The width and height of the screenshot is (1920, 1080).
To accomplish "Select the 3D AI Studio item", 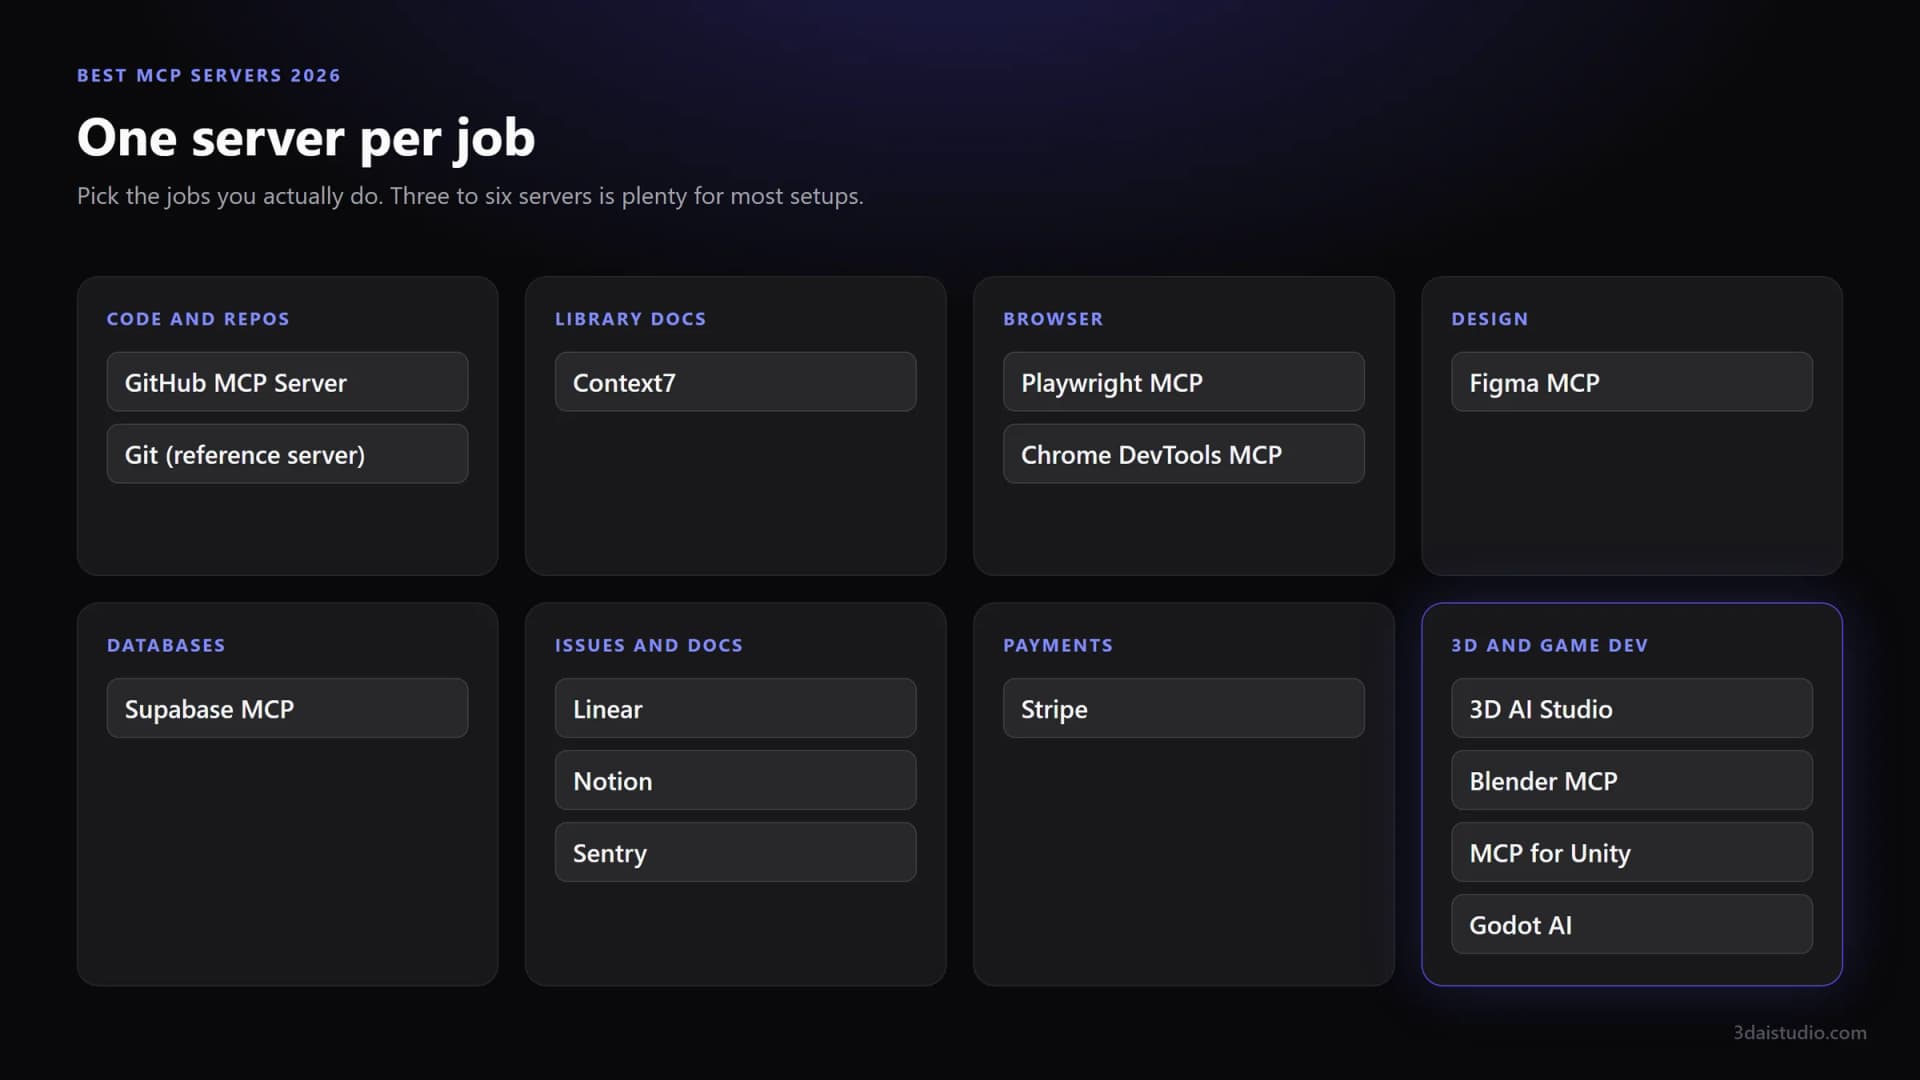I will (1631, 708).
